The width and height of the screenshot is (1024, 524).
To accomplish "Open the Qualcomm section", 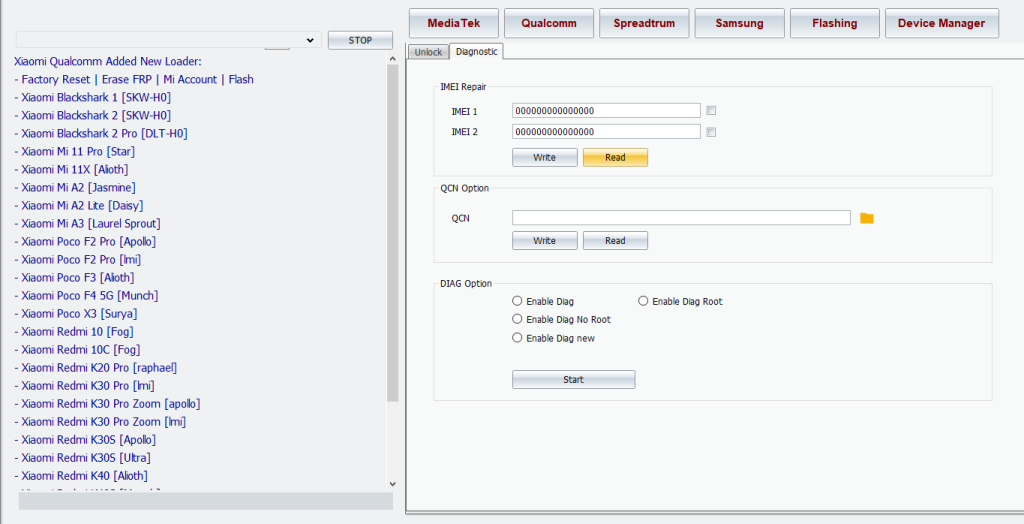I will tap(549, 23).
